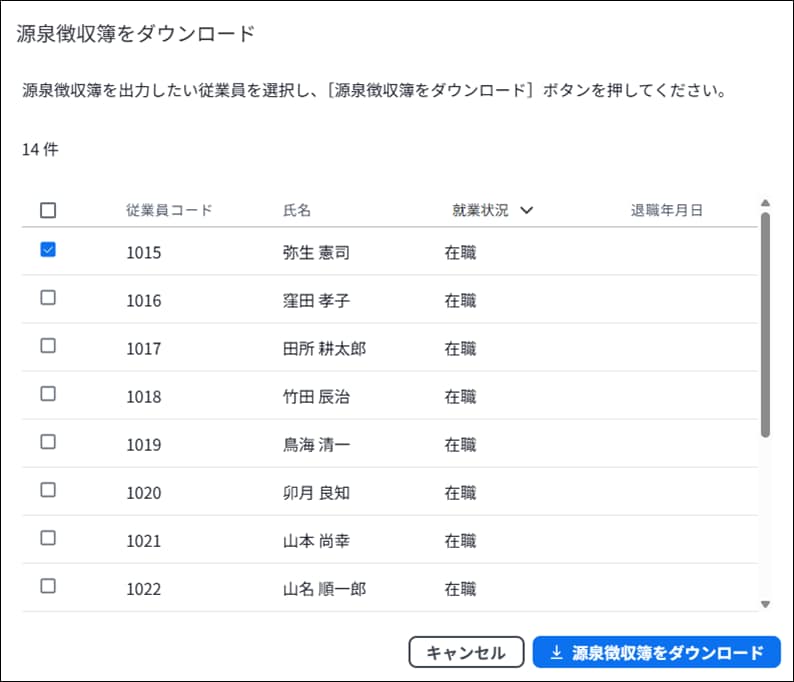The height and width of the screenshot is (682, 794).
Task: Click the vertical scrollbar thumb
Action: 765,325
